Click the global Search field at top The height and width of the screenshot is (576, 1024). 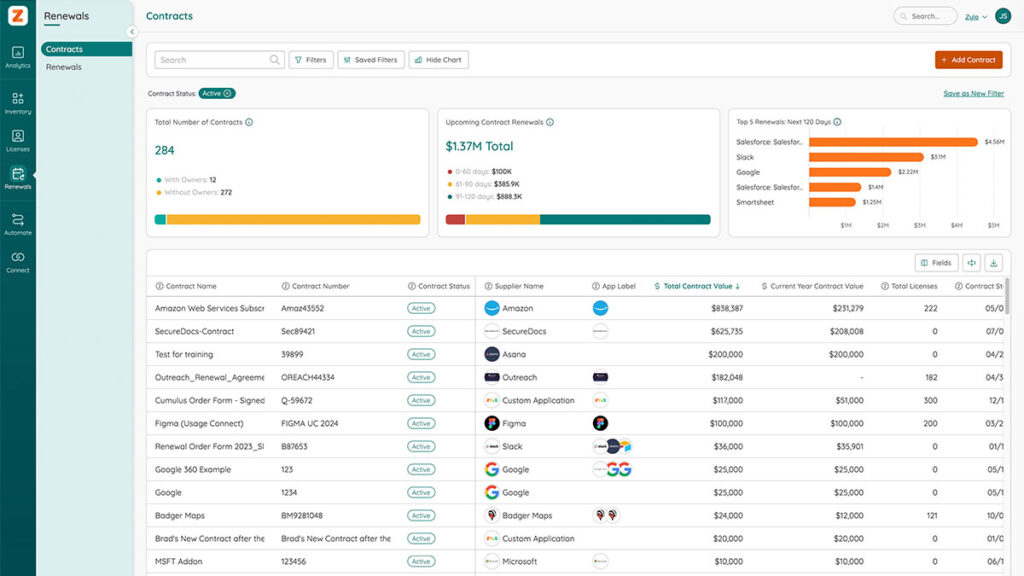pos(925,16)
